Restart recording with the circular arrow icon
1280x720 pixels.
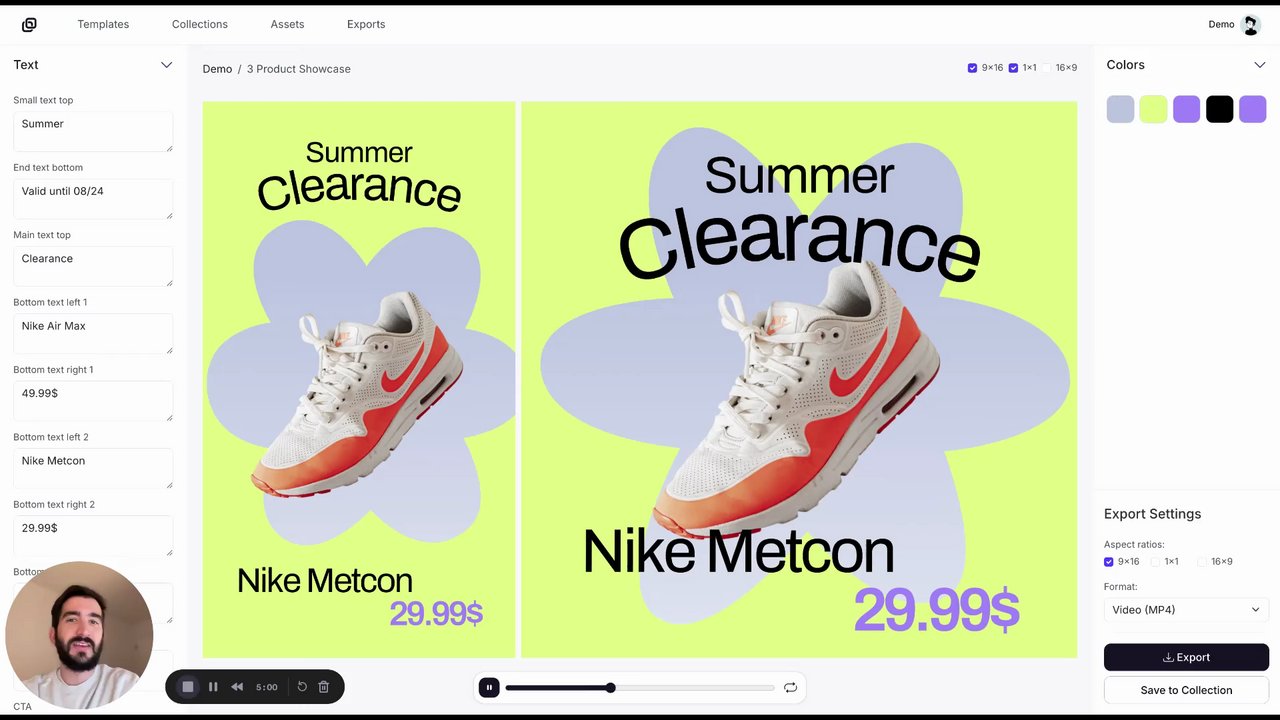[x=302, y=687]
